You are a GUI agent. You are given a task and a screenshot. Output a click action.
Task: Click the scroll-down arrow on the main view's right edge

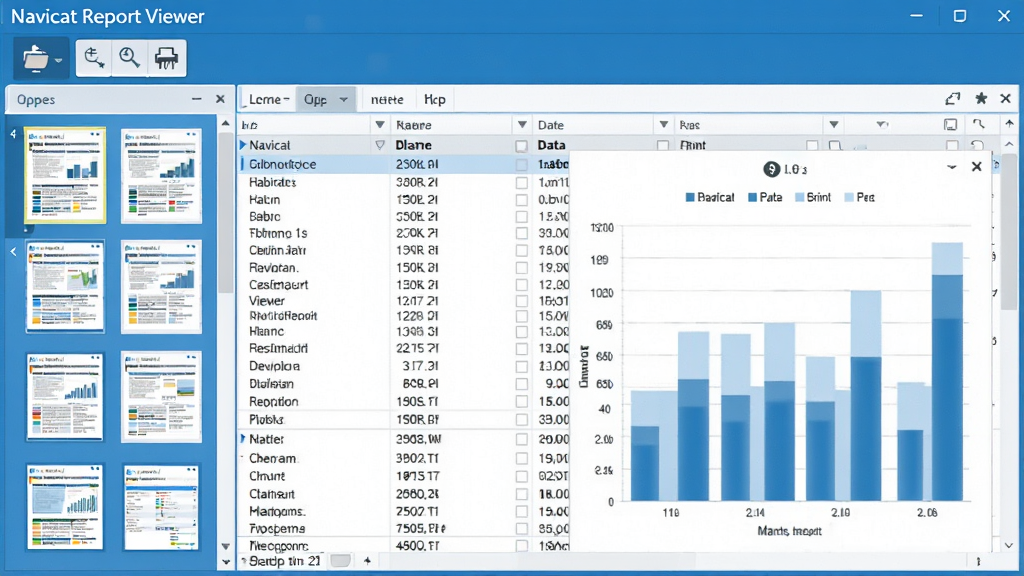coord(1009,545)
